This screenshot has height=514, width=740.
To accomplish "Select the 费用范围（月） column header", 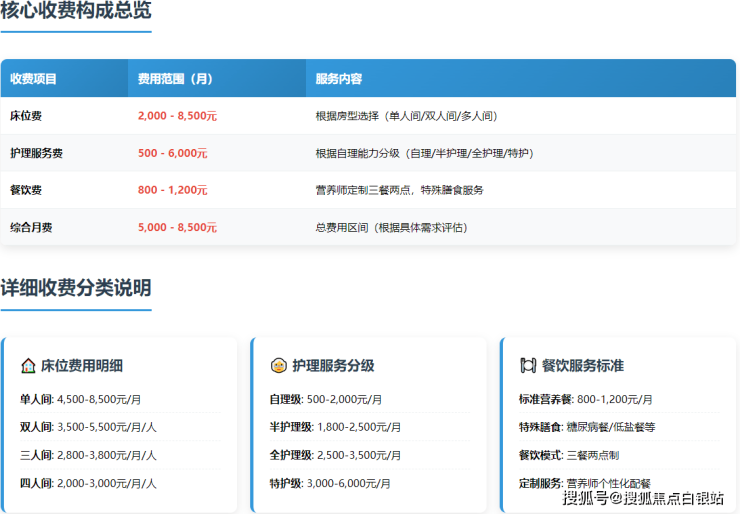I will pyautogui.click(x=175, y=79).
